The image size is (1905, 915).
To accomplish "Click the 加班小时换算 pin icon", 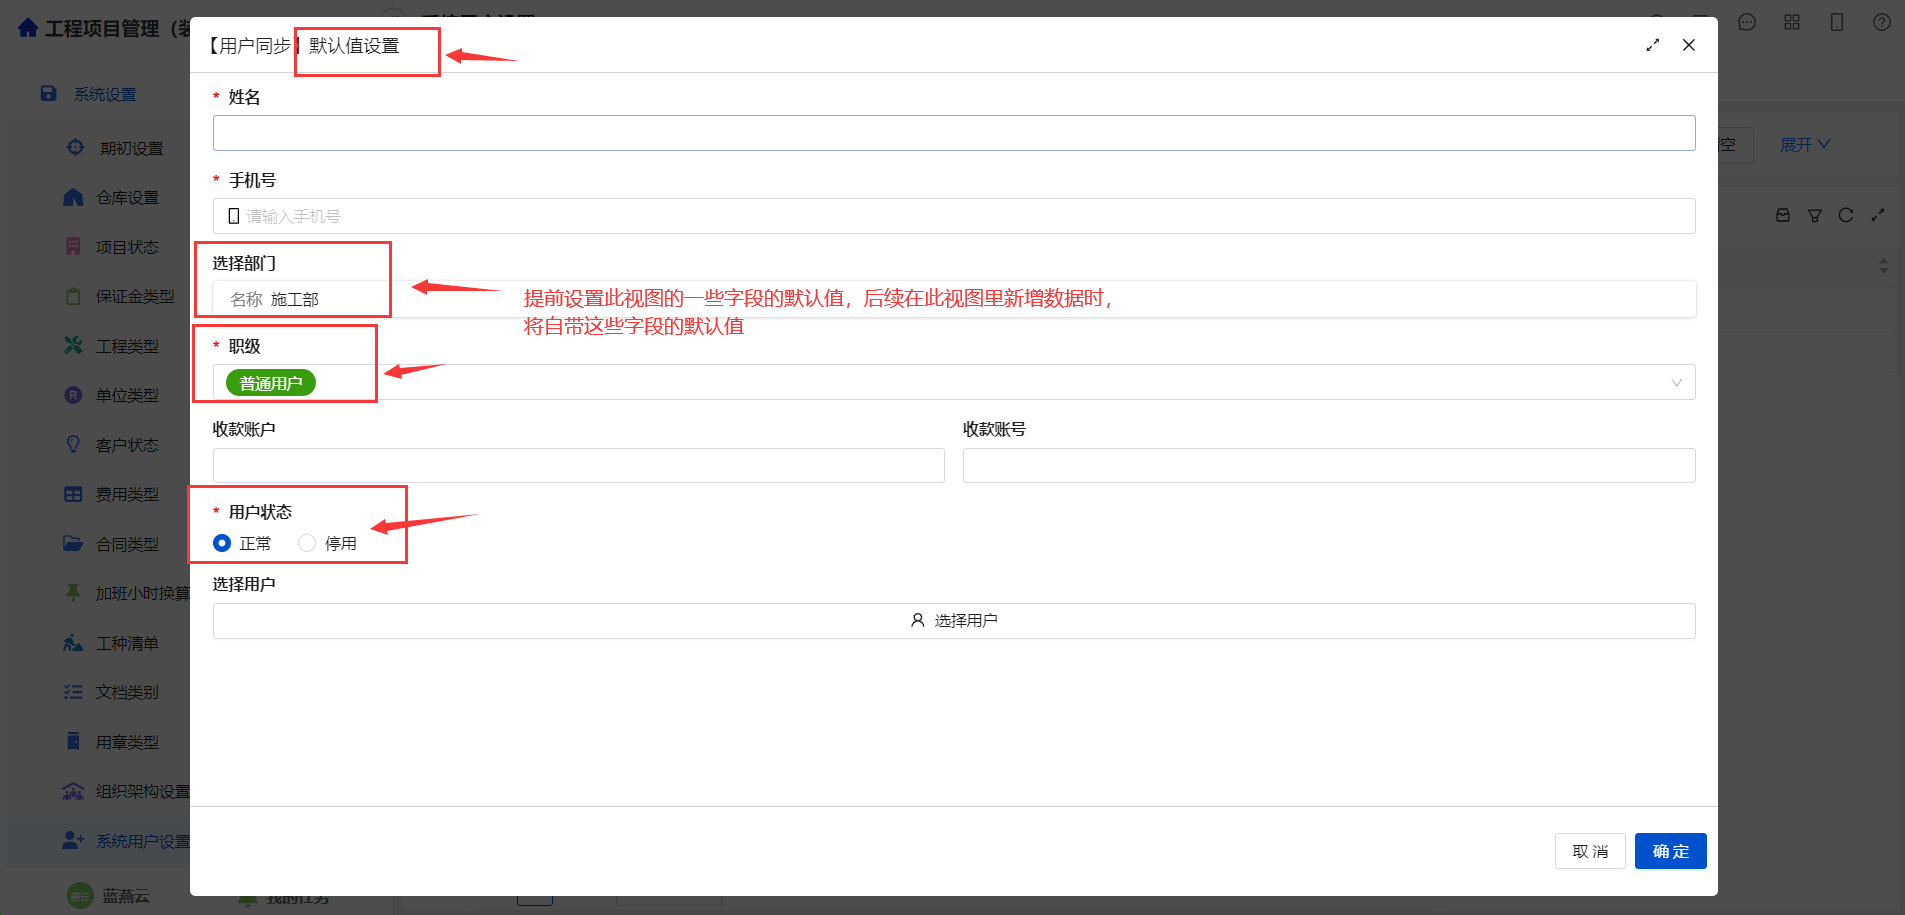I will 73,593.
